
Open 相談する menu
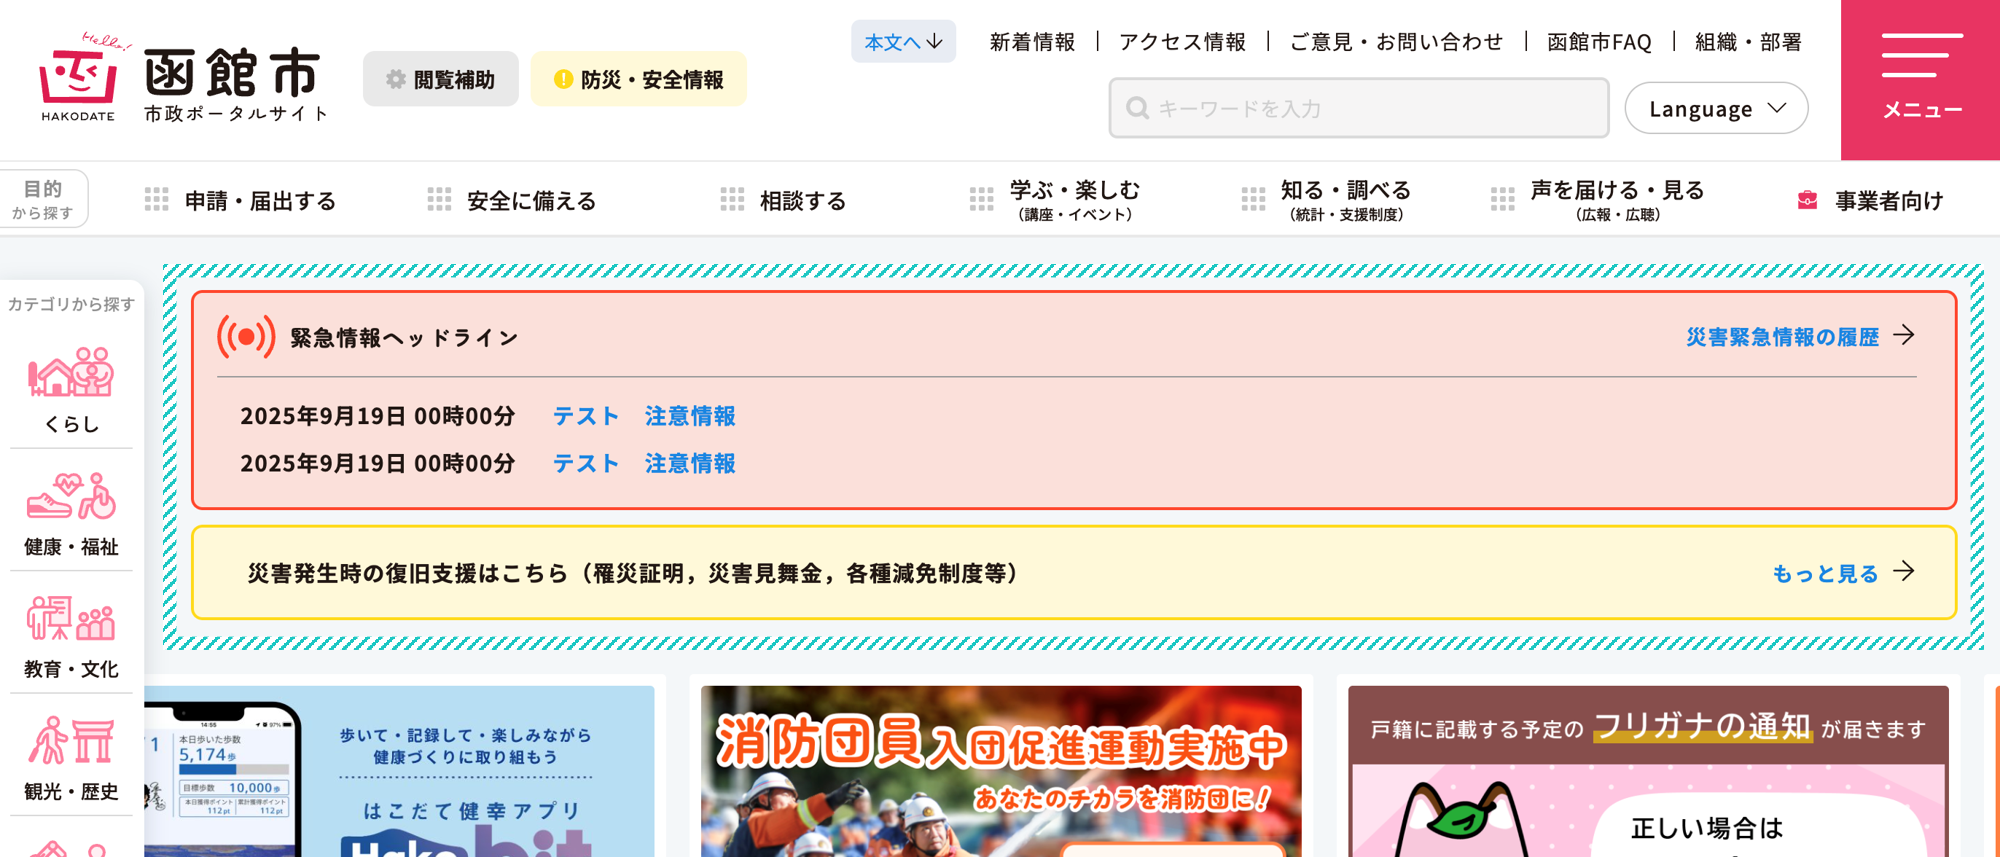coord(783,200)
